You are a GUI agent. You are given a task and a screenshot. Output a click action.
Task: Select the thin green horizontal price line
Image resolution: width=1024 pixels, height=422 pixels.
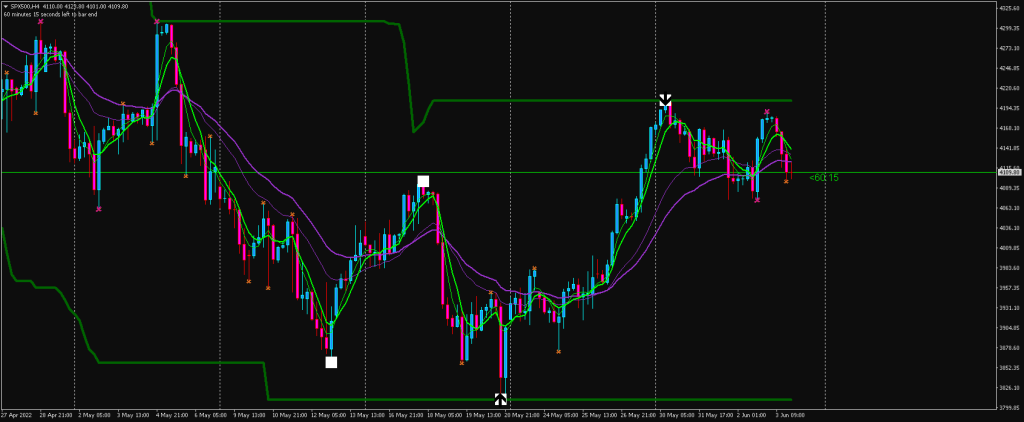click(300, 172)
